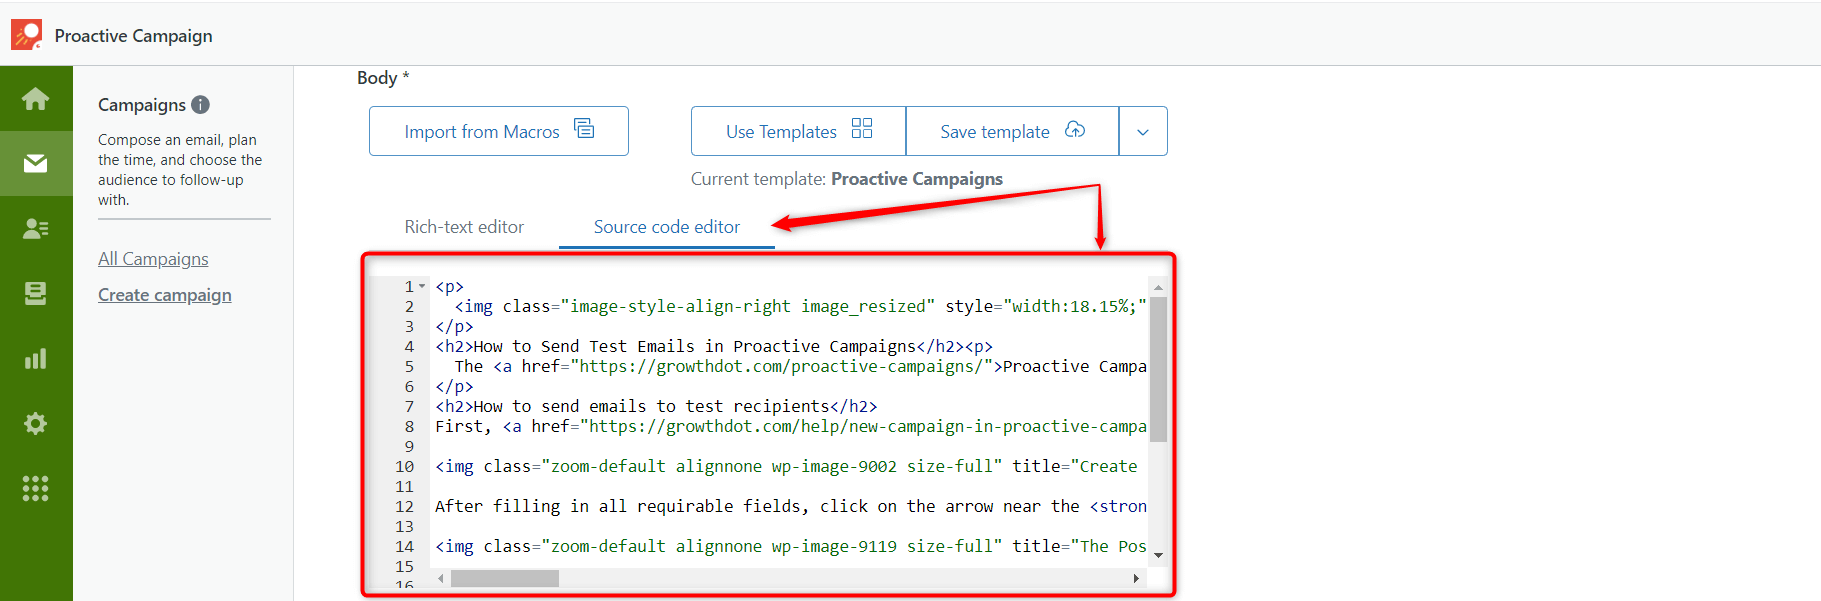1821x601 pixels.
Task: Open the statistics bar chart icon
Action: pyautogui.click(x=36, y=358)
